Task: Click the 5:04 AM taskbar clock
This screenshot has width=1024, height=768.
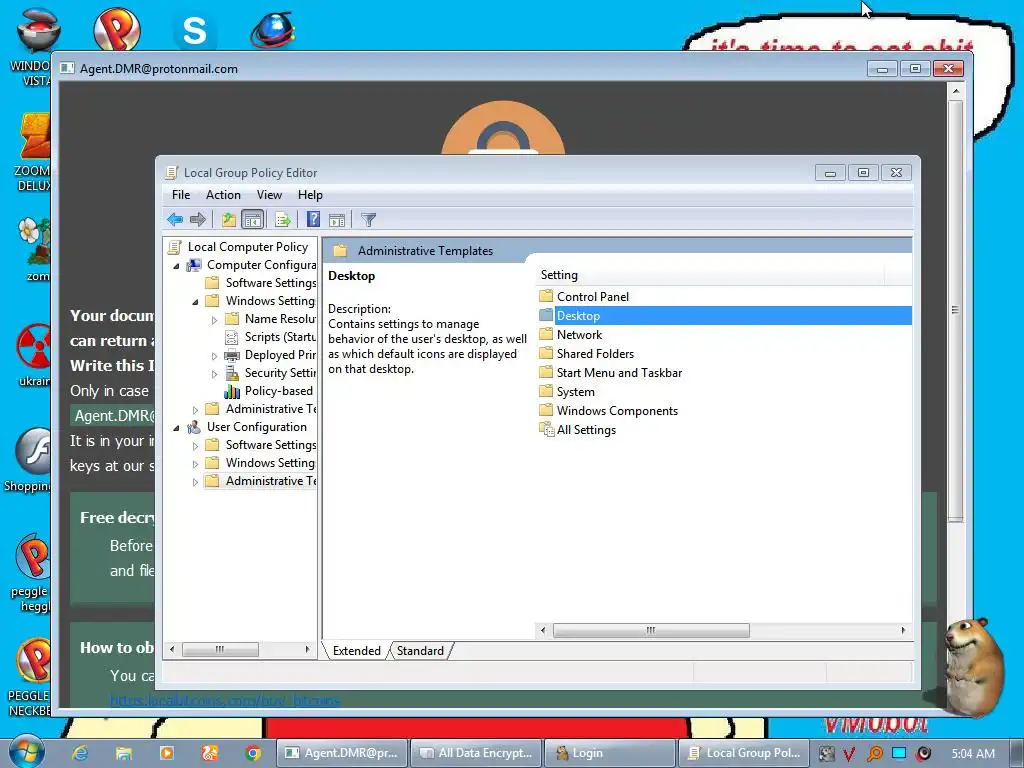Action: click(x=973, y=754)
